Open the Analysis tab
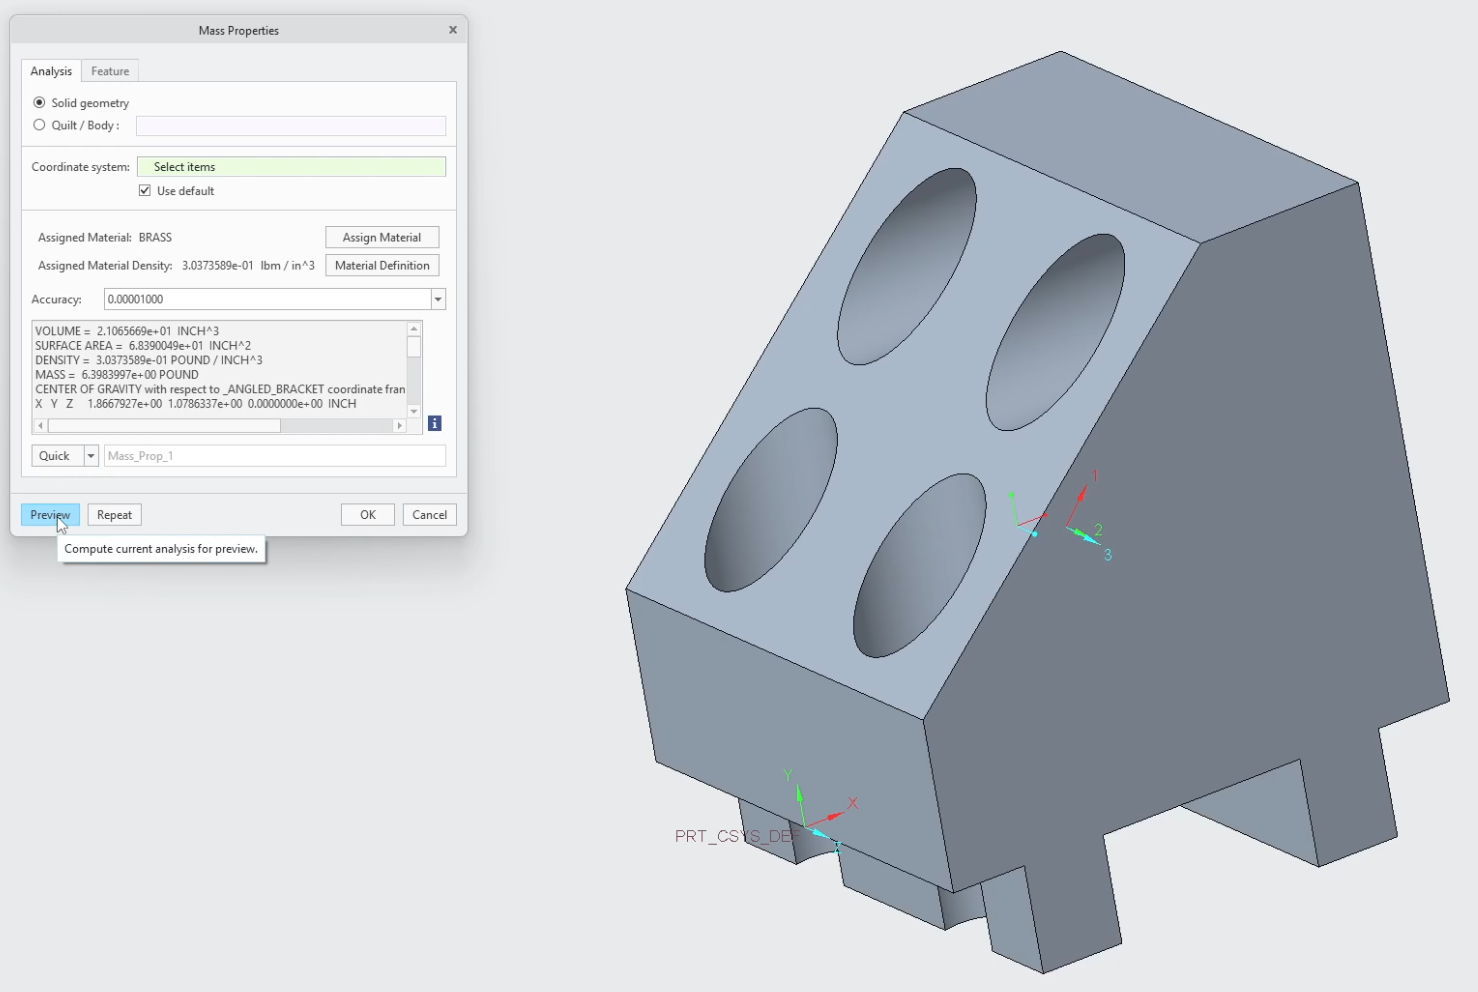The height and width of the screenshot is (992, 1478). pyautogui.click(x=51, y=71)
